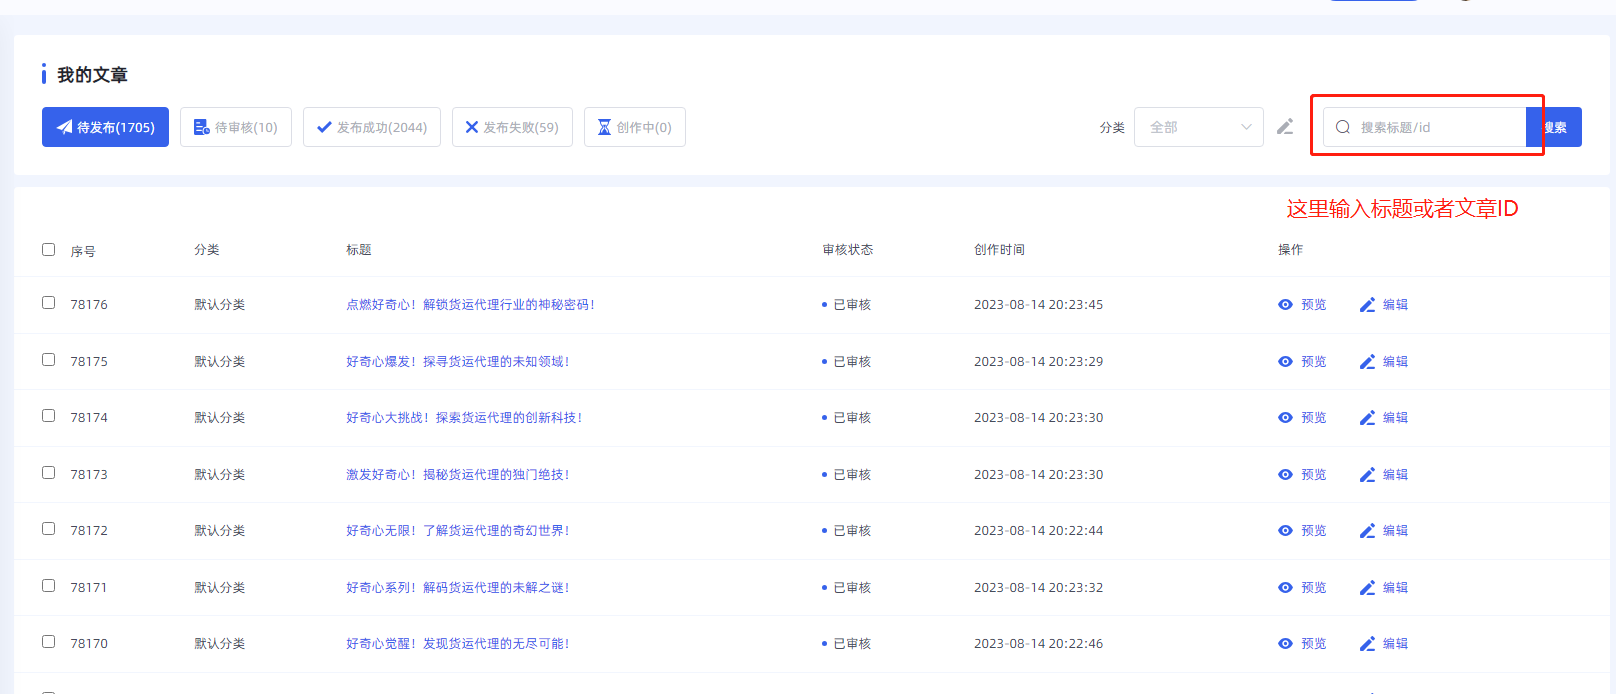The image size is (1616, 694).
Task: Check the box for row 78171
Action: point(48,585)
